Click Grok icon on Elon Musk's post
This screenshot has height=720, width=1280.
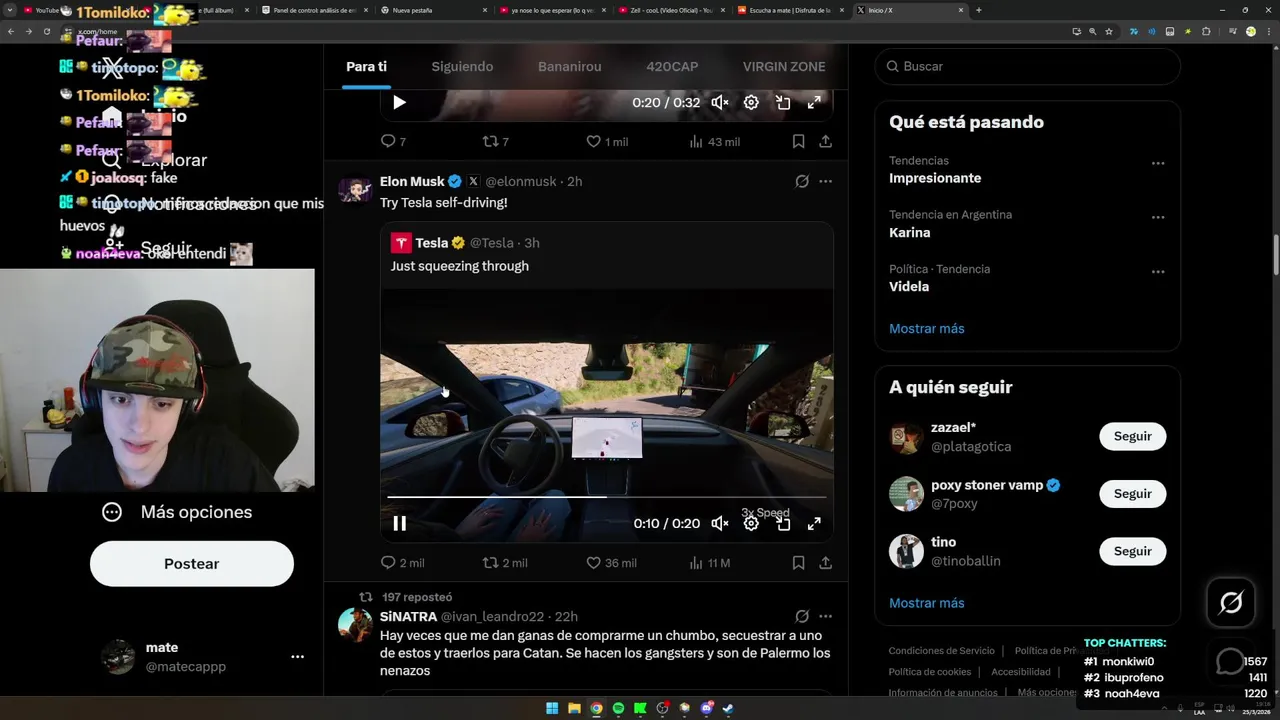(801, 182)
